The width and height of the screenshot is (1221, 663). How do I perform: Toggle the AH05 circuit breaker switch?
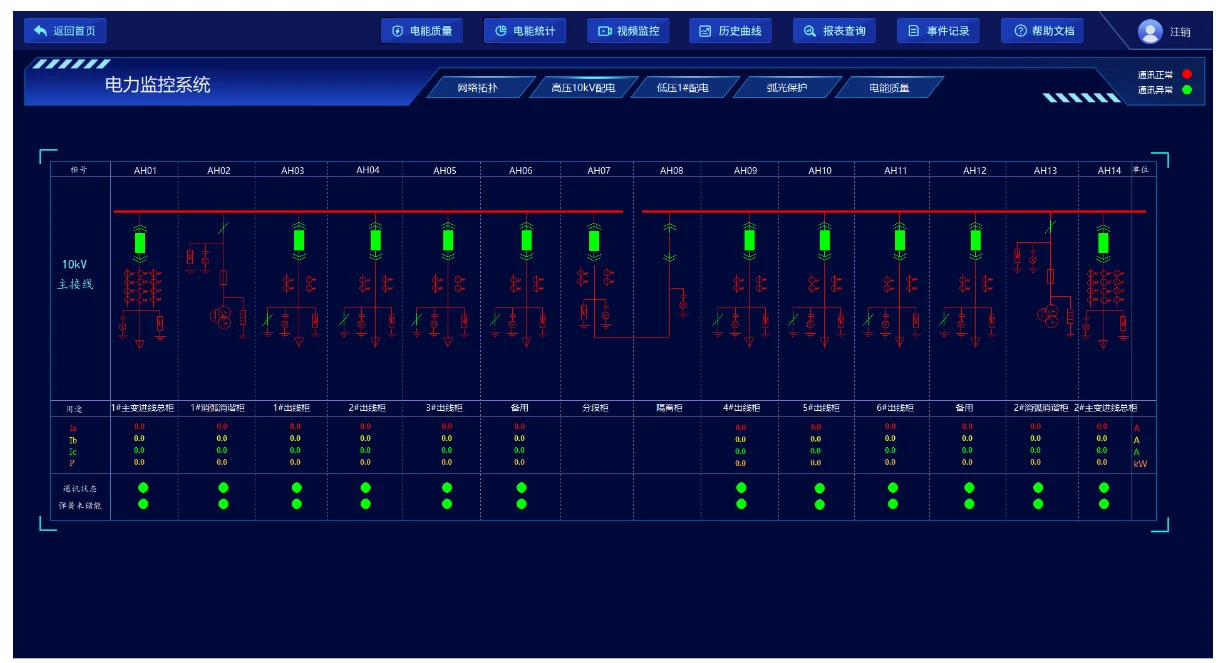(448, 241)
